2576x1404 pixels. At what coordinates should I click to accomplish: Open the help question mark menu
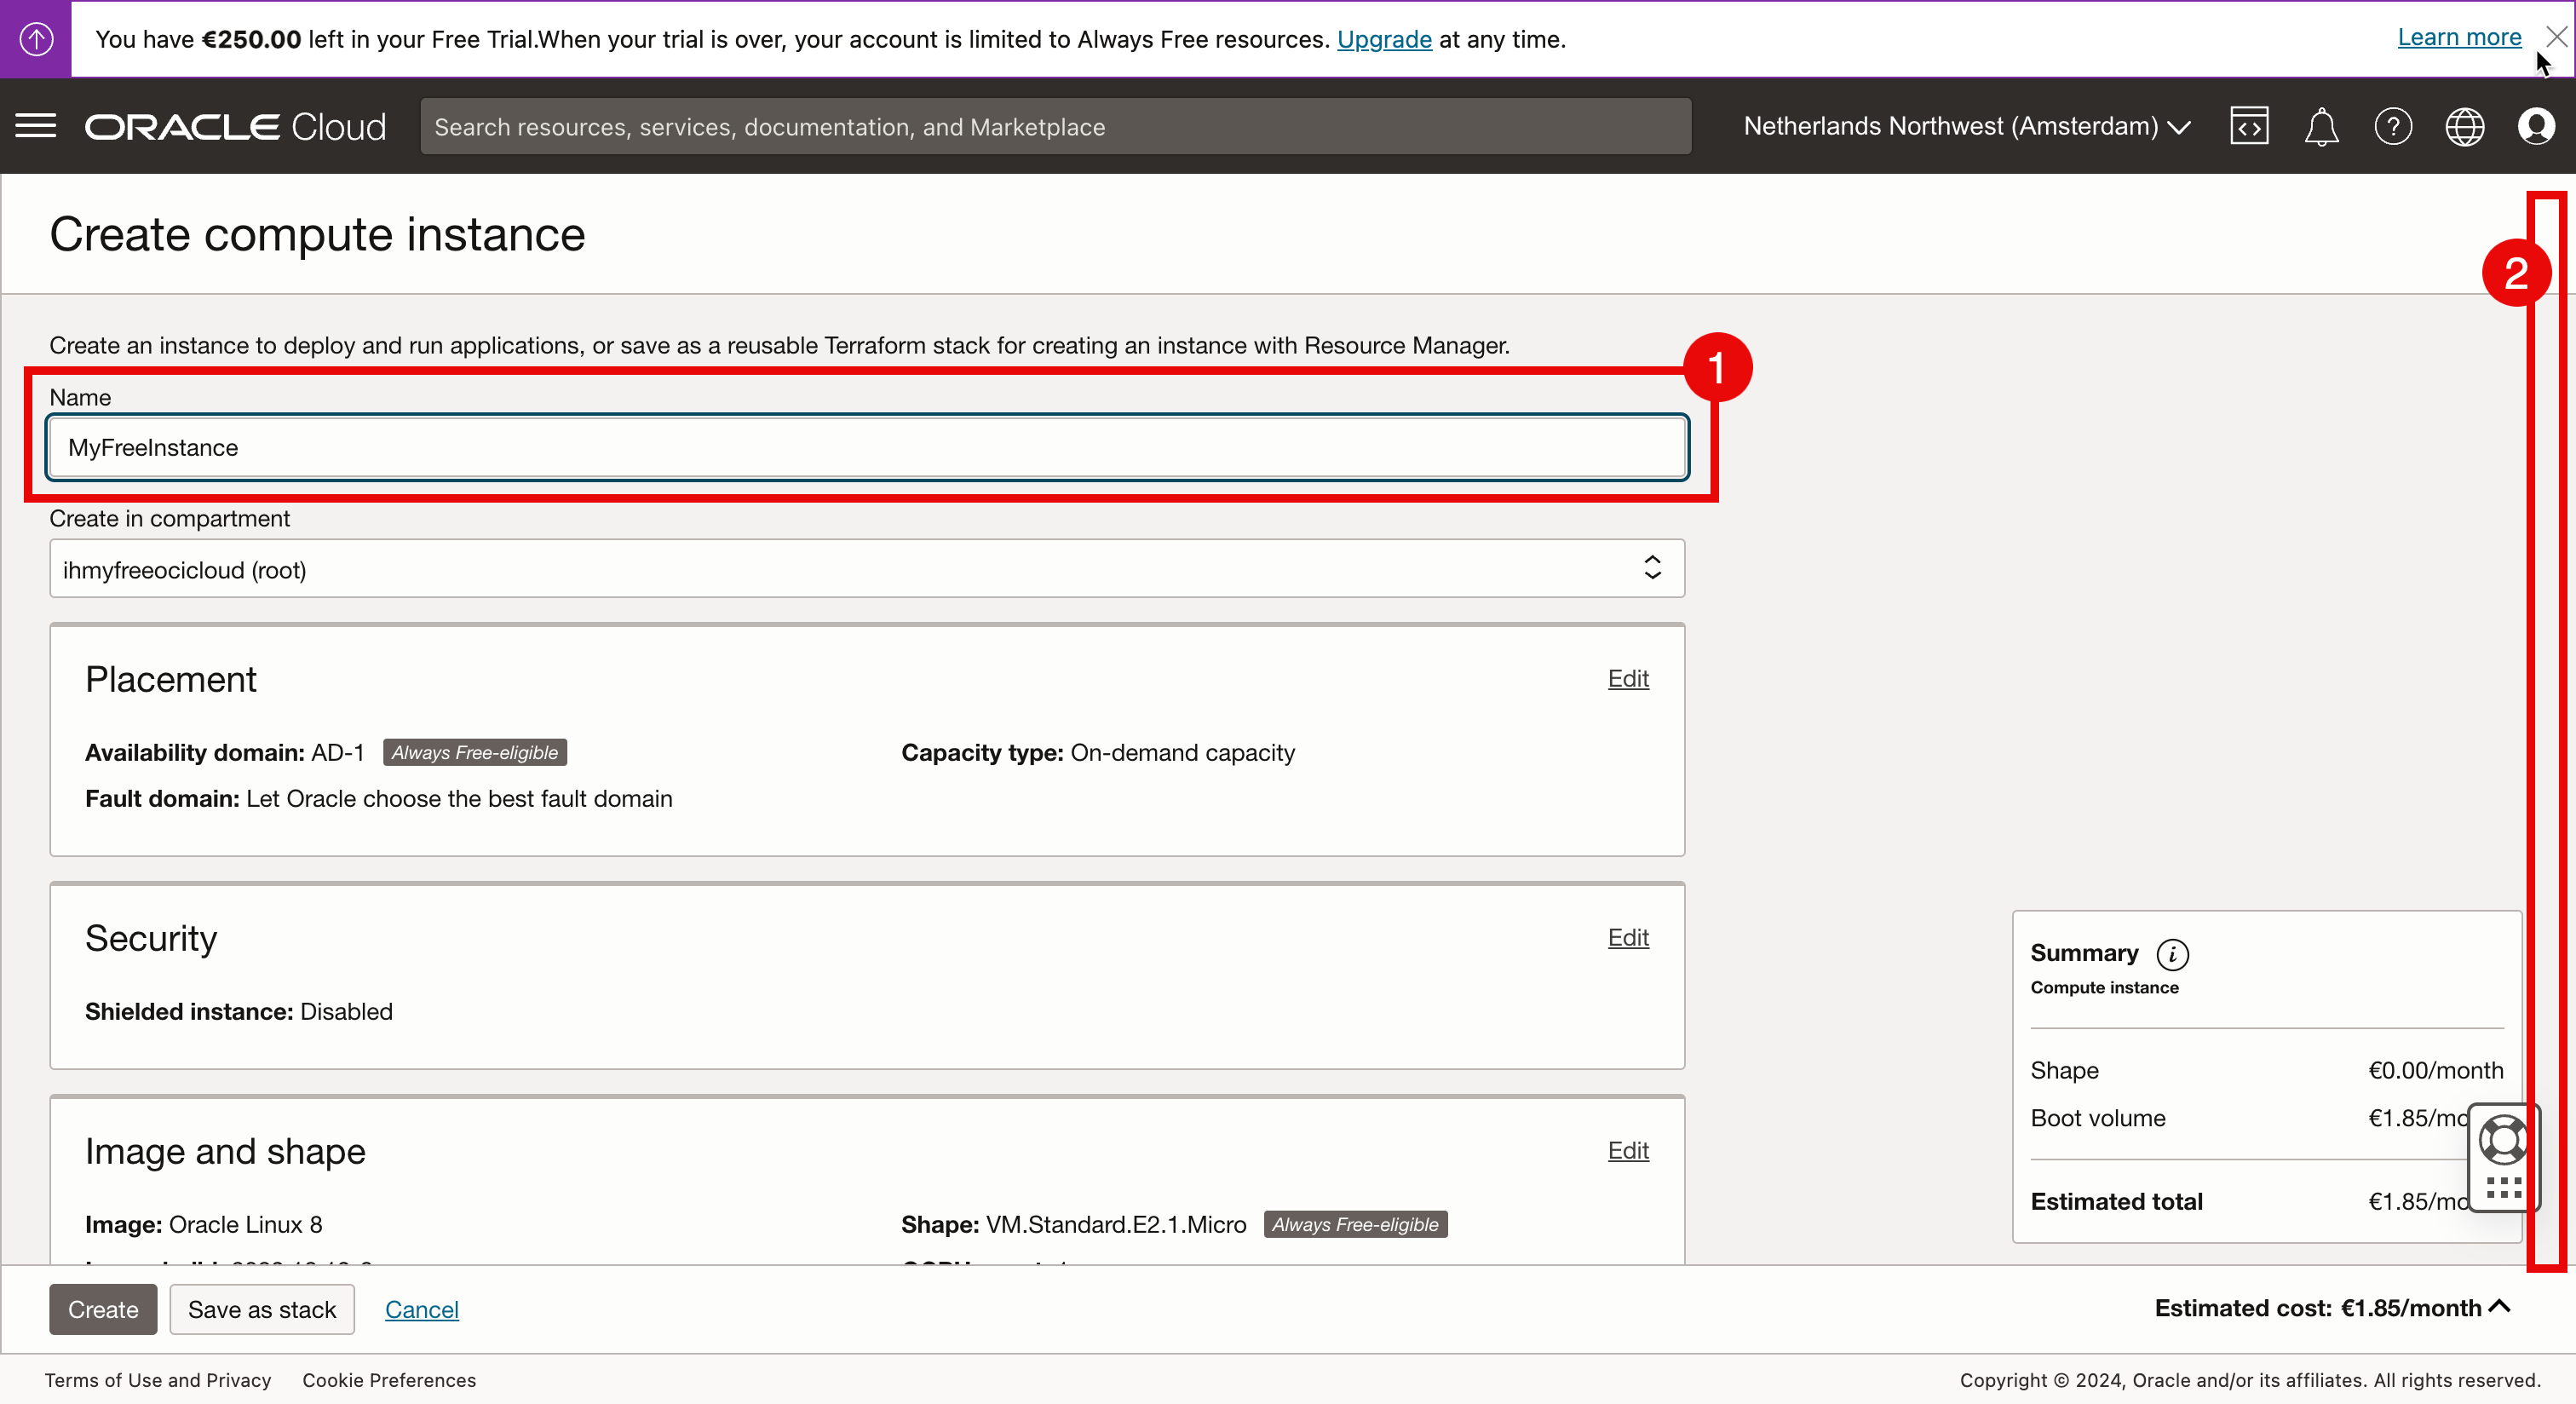(x=2393, y=126)
